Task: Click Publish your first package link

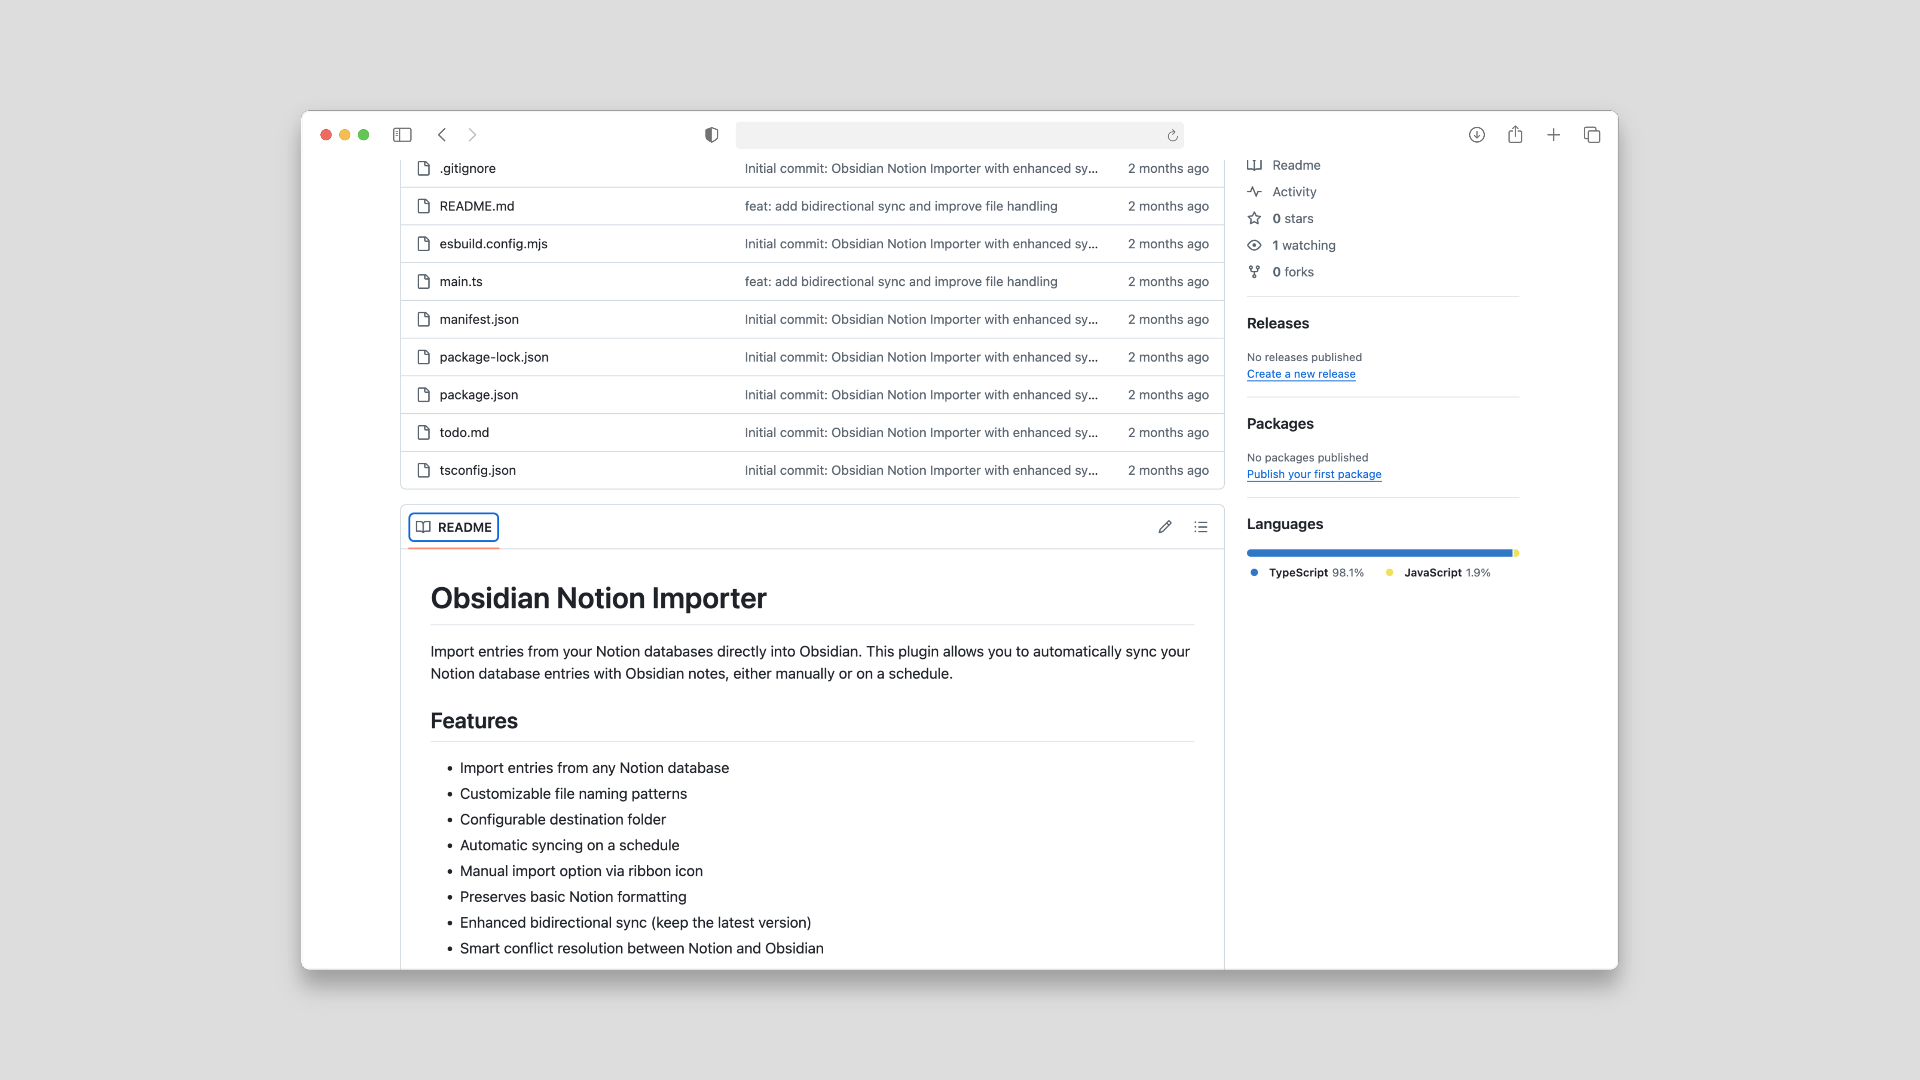Action: (1314, 475)
